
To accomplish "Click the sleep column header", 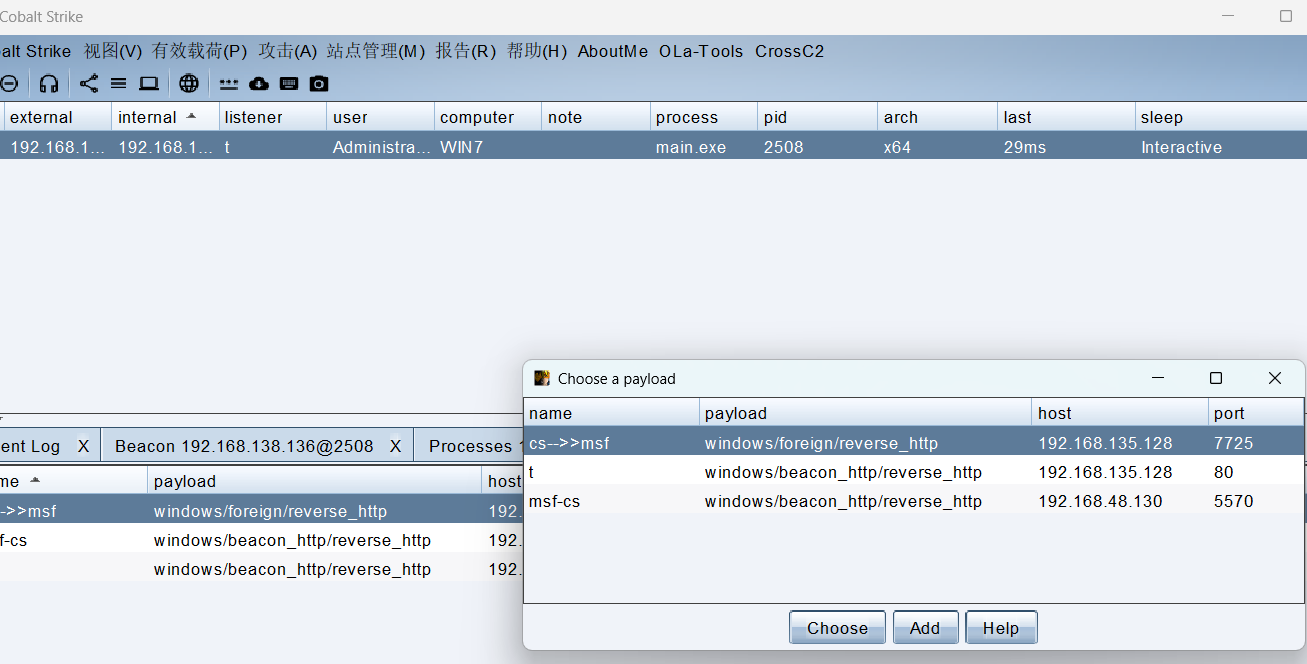I will coord(1222,117).
